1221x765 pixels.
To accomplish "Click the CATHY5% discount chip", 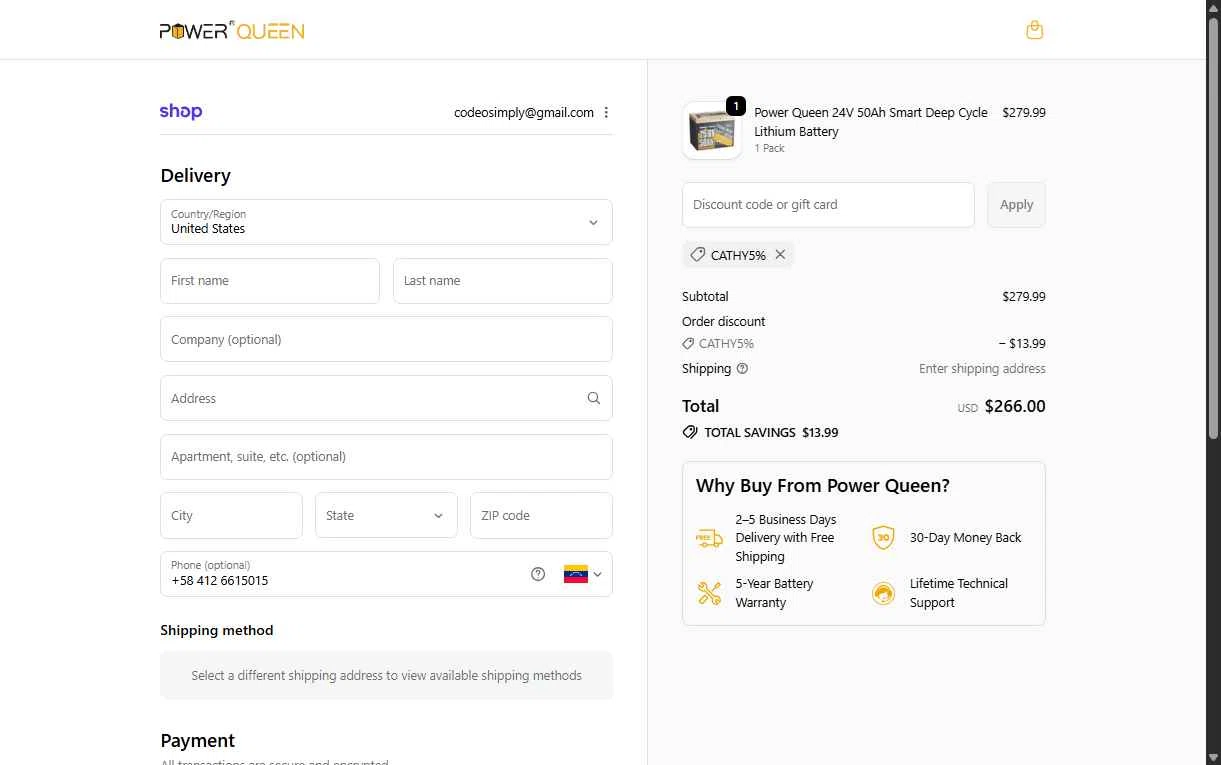I will tap(738, 255).
